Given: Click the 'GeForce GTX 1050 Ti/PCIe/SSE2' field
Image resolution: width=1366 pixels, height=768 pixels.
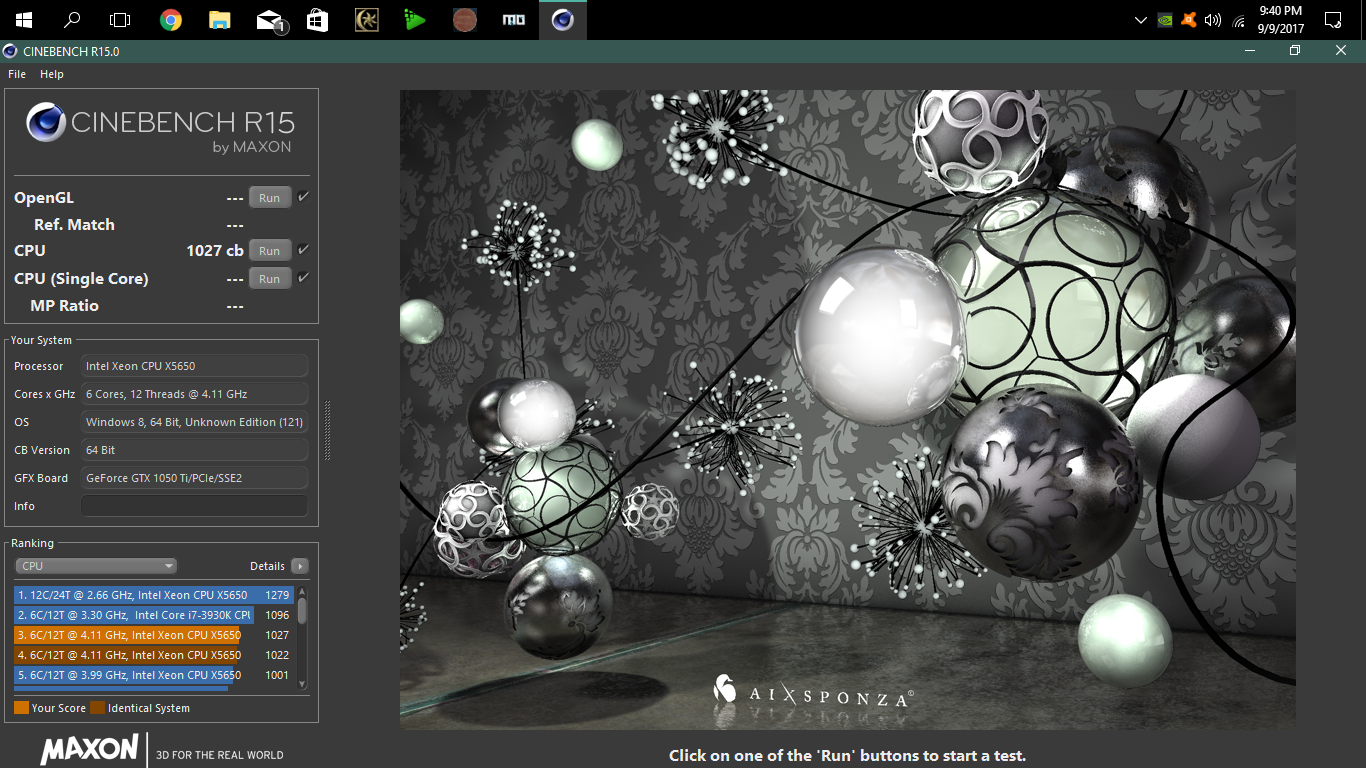Looking at the screenshot, I should (194, 478).
